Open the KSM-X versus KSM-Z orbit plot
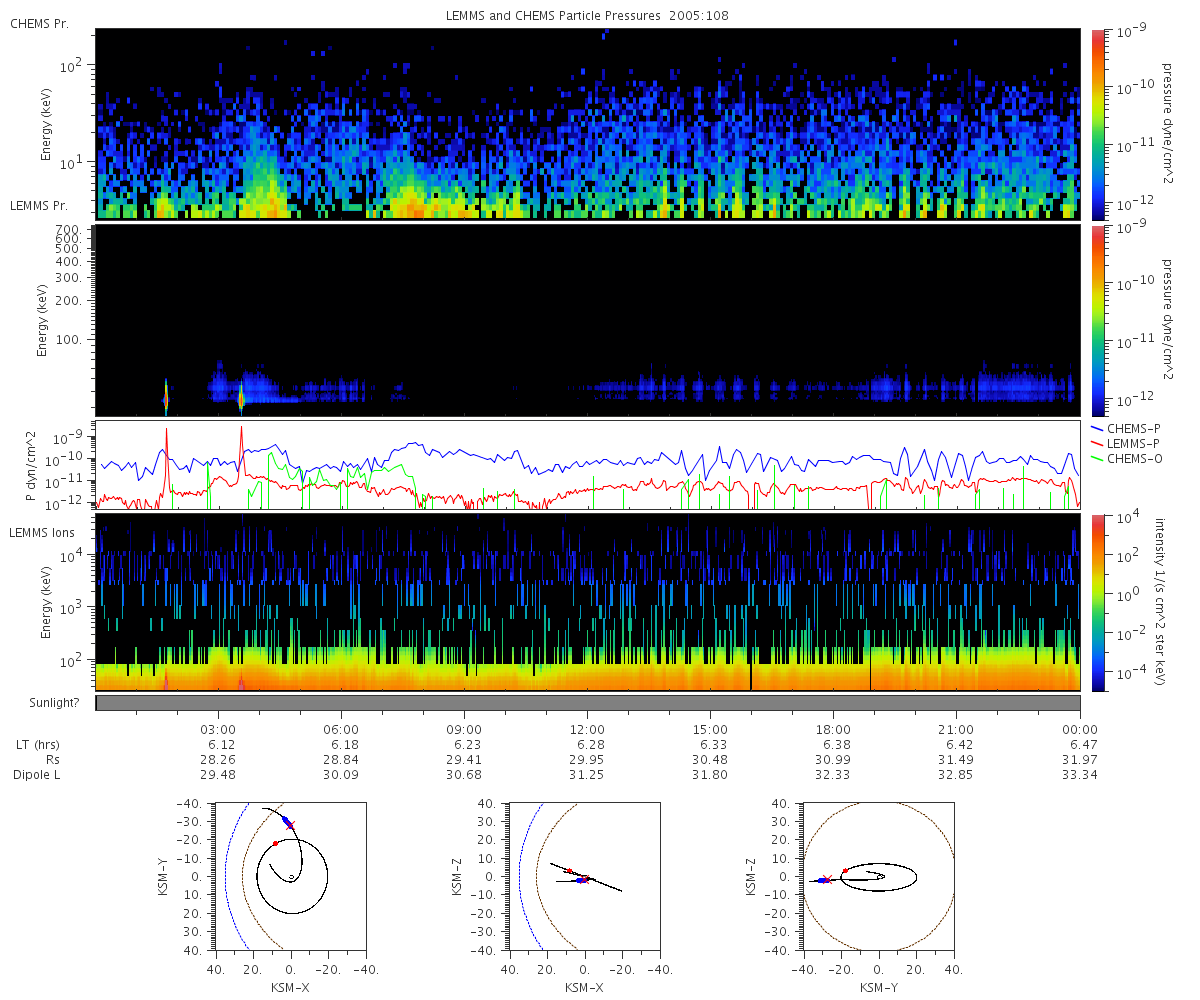1200x1000 pixels. (584, 876)
